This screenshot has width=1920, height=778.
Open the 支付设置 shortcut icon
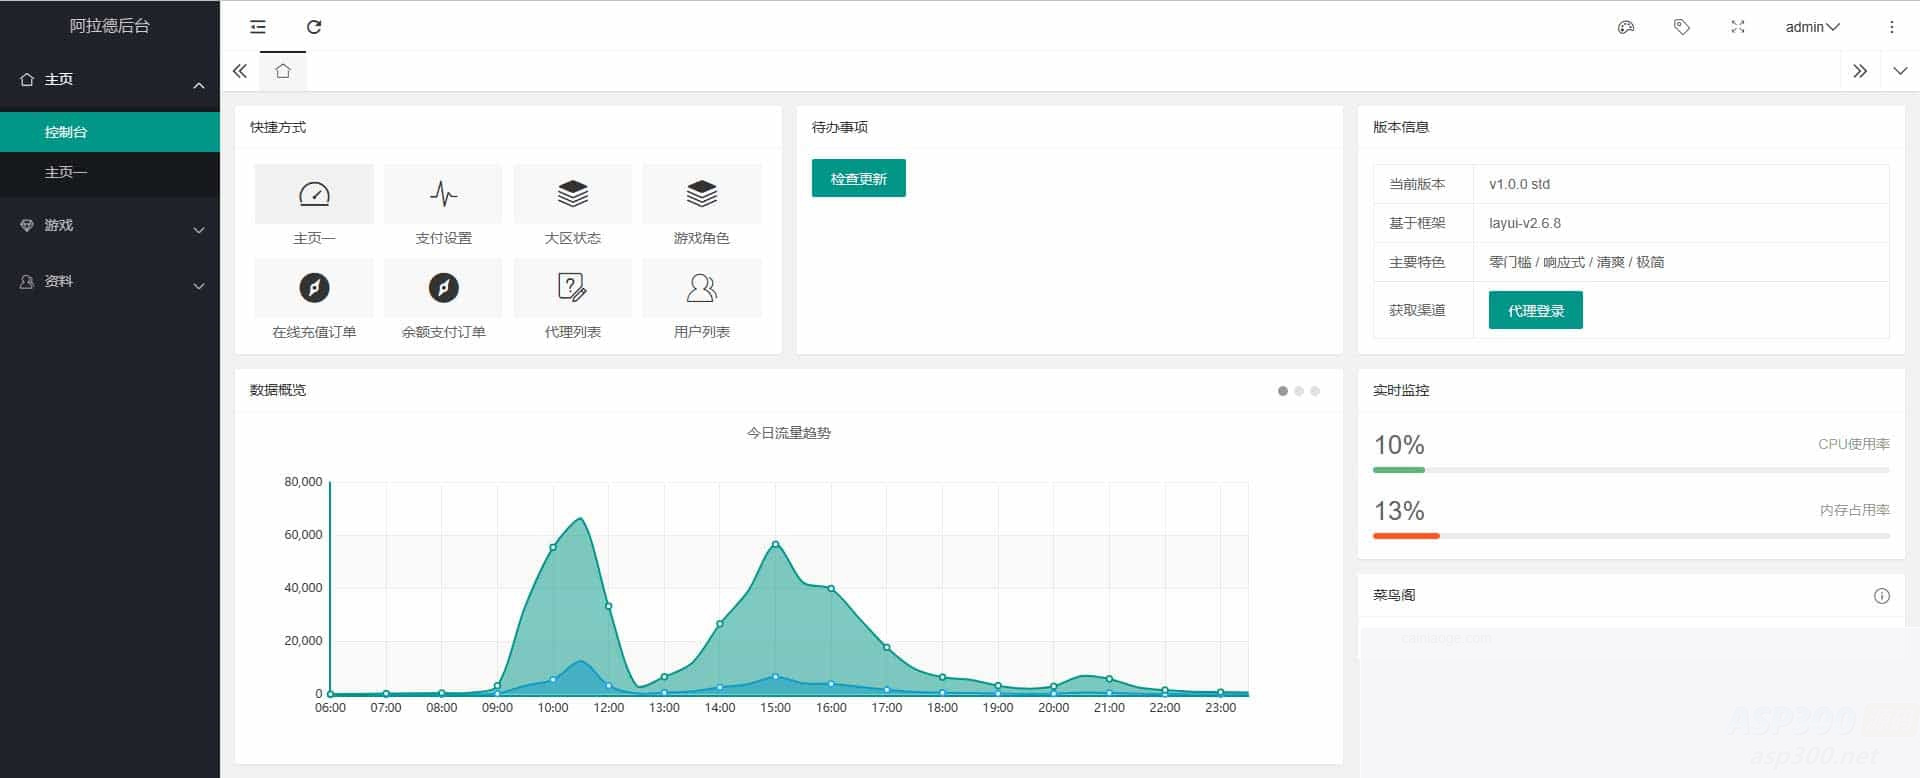[x=443, y=194]
